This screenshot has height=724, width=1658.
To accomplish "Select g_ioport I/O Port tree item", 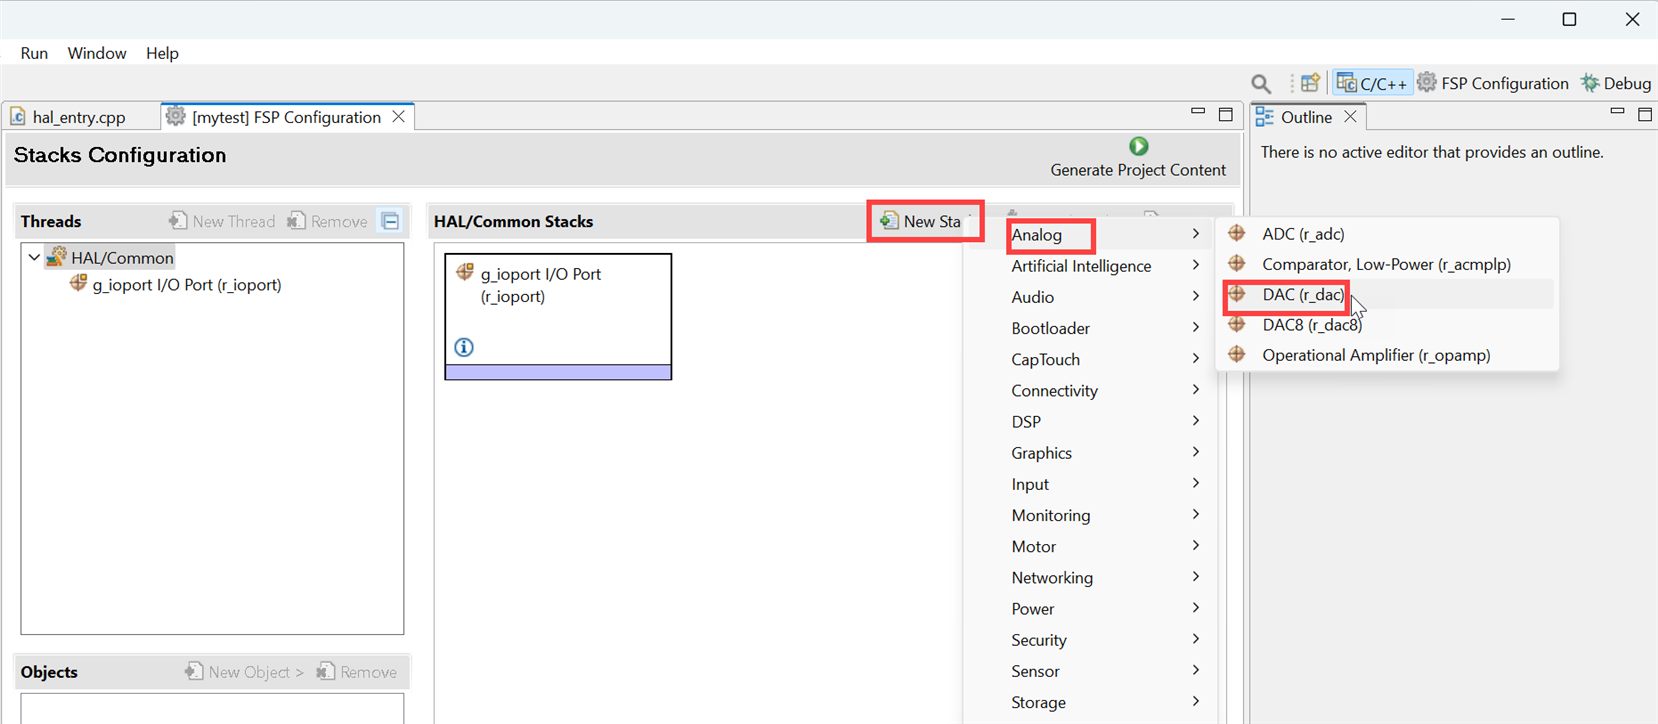I will pos(187,285).
